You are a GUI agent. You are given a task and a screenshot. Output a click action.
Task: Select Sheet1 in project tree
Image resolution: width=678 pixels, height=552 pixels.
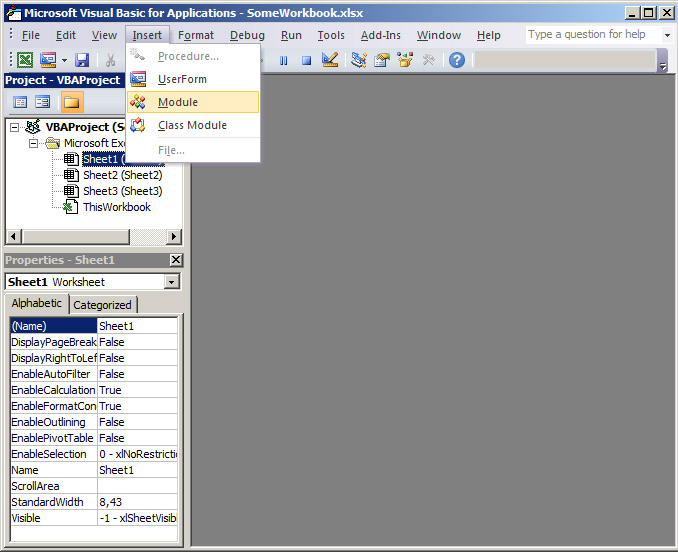[104, 159]
